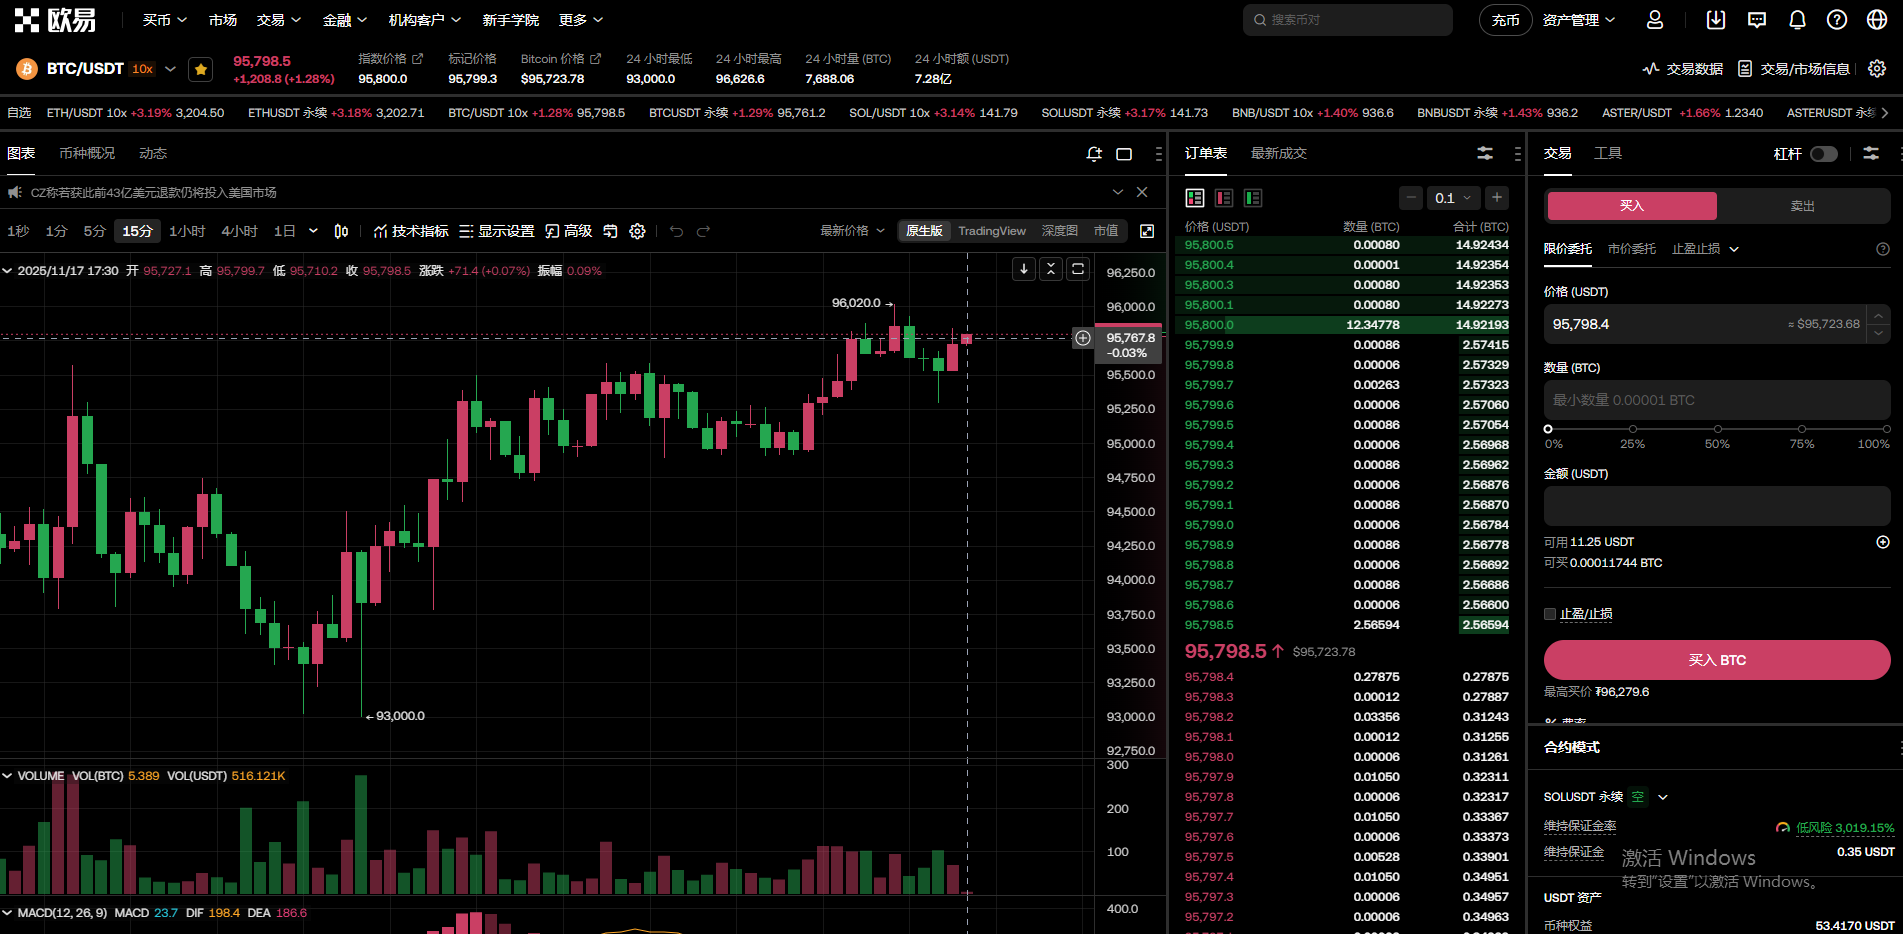Screen dimensions: 1903x934
Task: Open the 资产管理 dropdown menu
Action: pyautogui.click(x=1578, y=20)
